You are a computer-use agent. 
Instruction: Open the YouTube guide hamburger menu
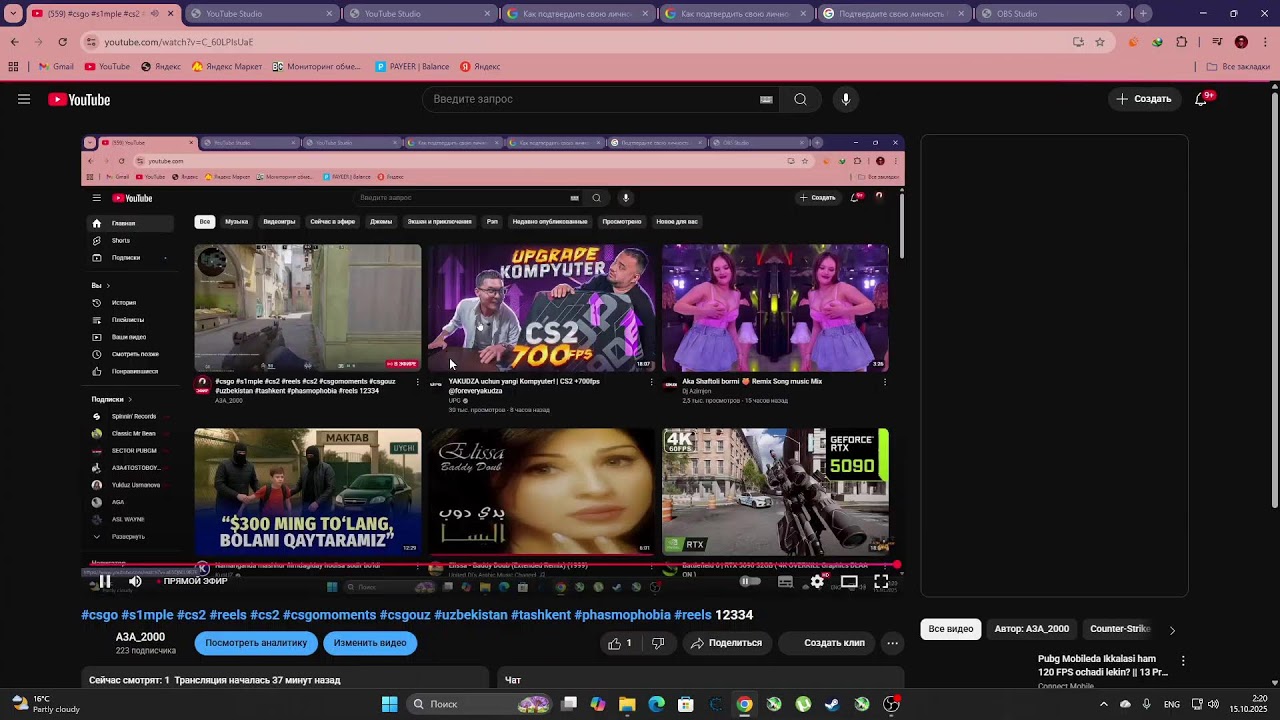point(24,99)
